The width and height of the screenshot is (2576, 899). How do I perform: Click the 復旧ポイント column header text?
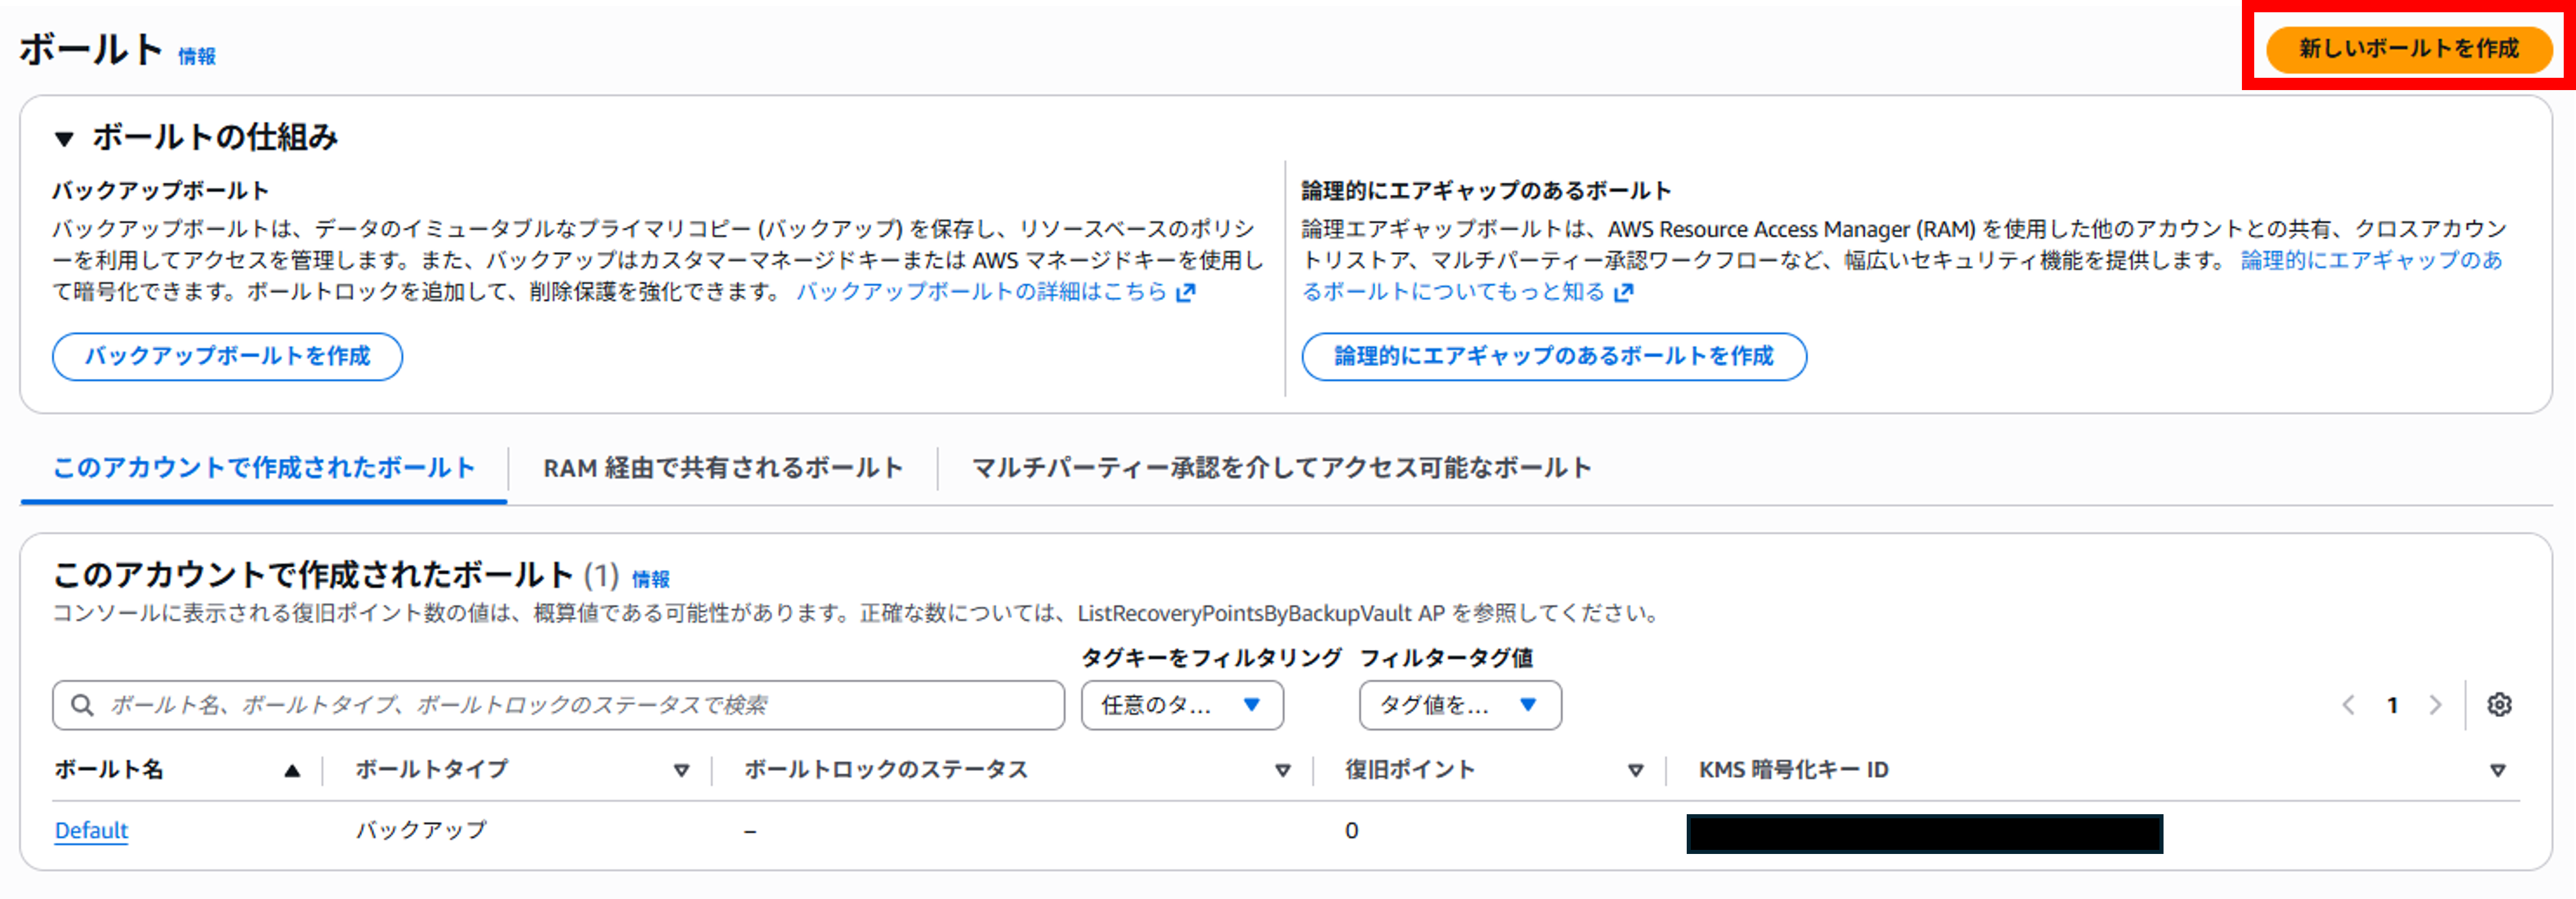[x=1410, y=770]
